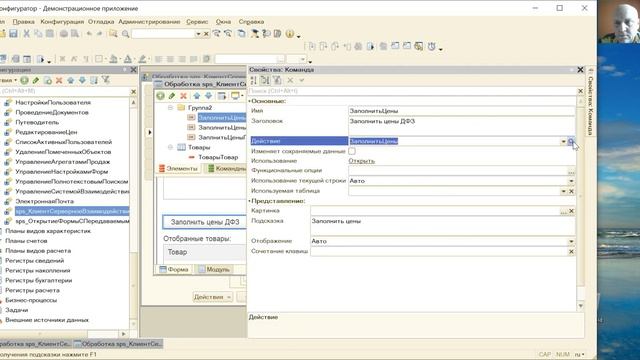The image size is (640, 360).
Task: Open the Отображение dropdown
Action: [x=571, y=241]
